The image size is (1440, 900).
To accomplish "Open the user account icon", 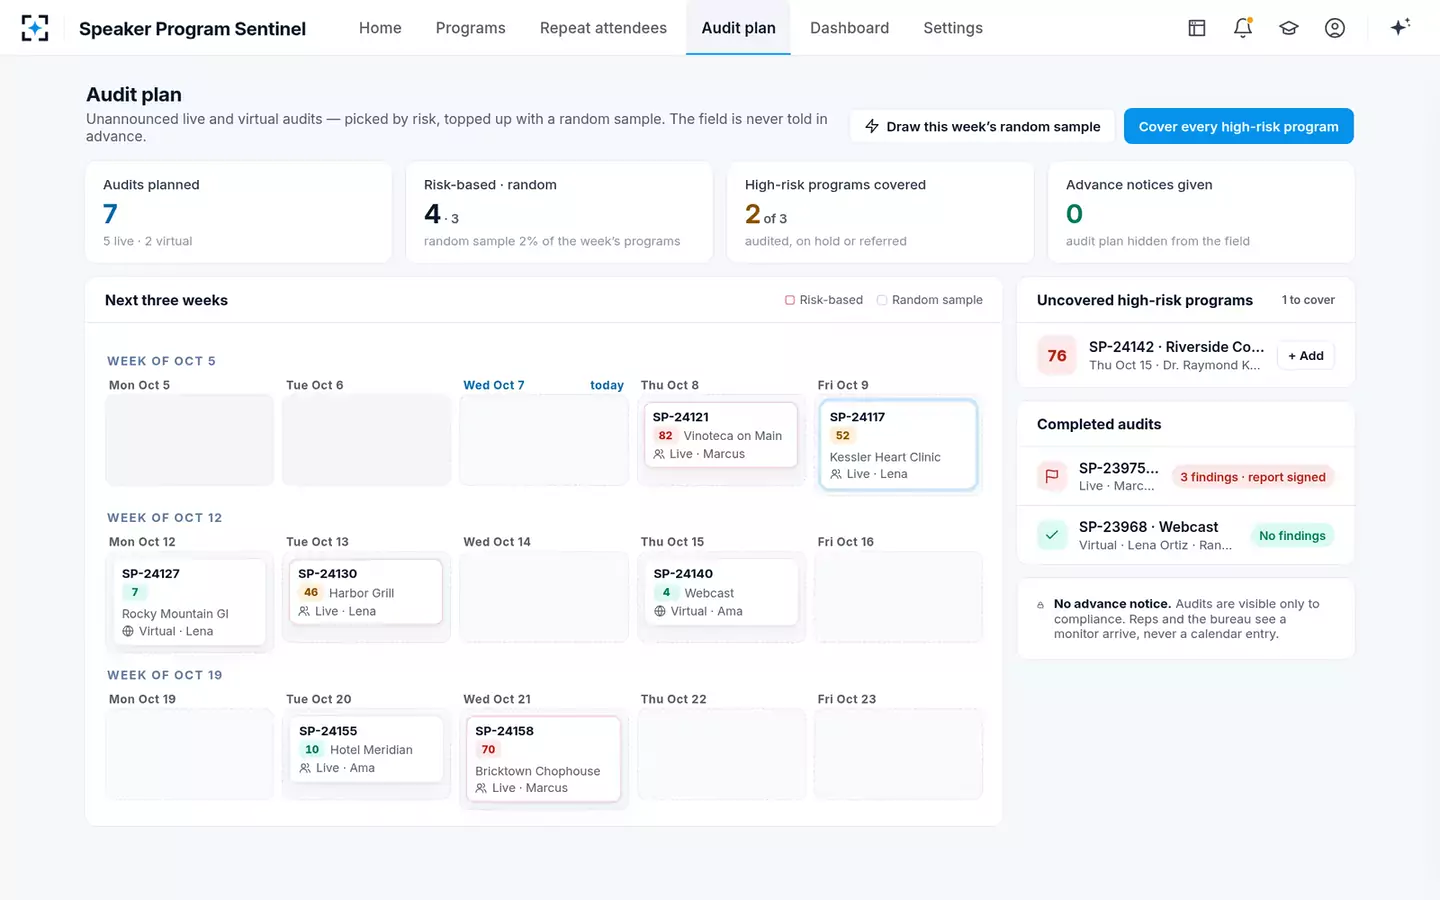I will click(1335, 28).
